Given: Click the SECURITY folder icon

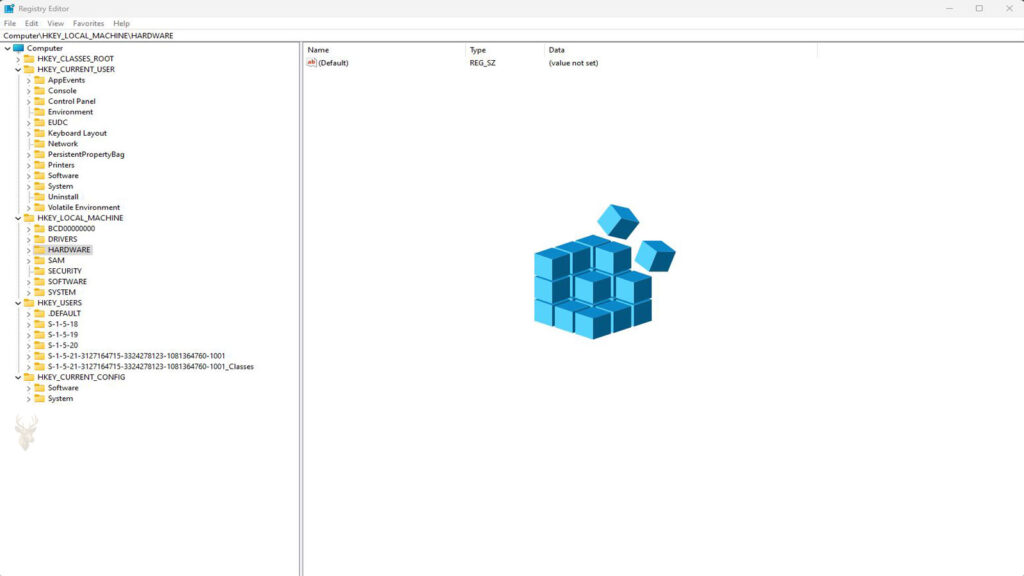Looking at the screenshot, I should coord(40,271).
